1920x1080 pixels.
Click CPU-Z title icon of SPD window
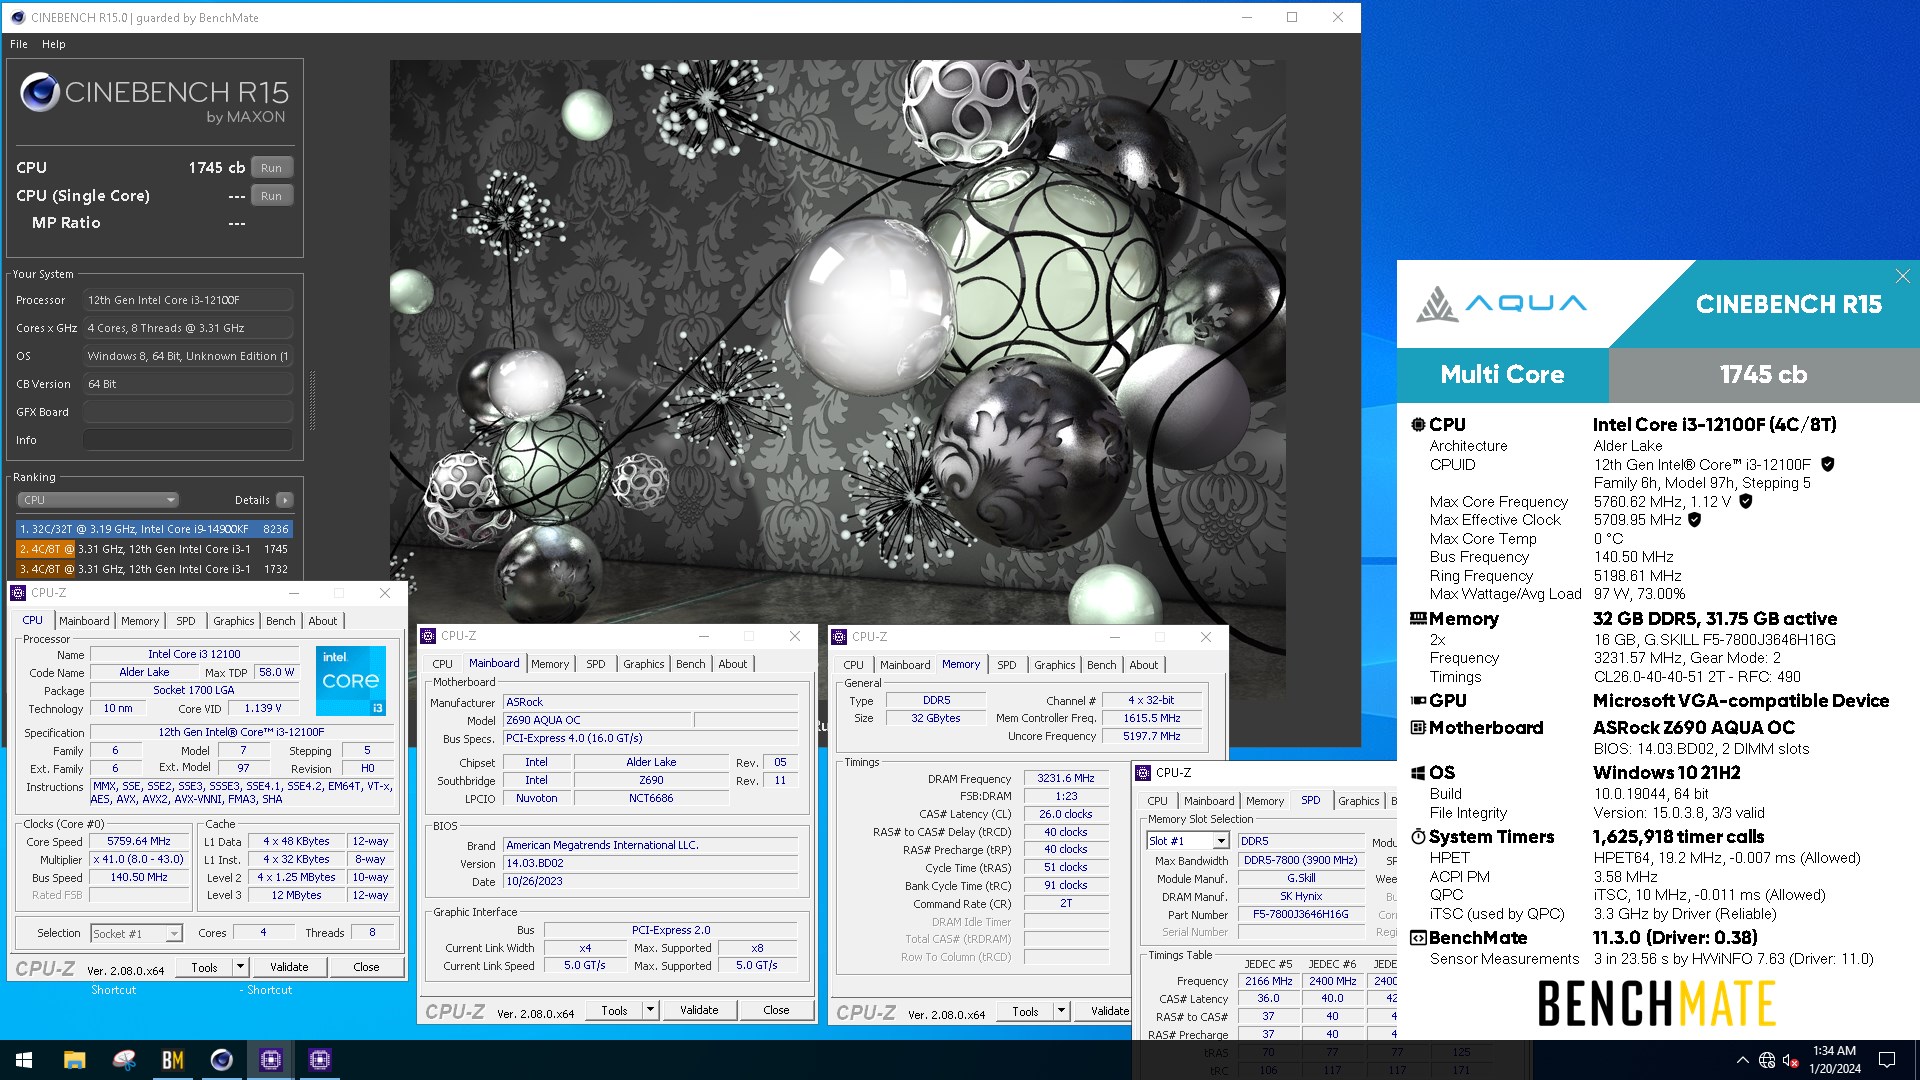tap(1144, 773)
